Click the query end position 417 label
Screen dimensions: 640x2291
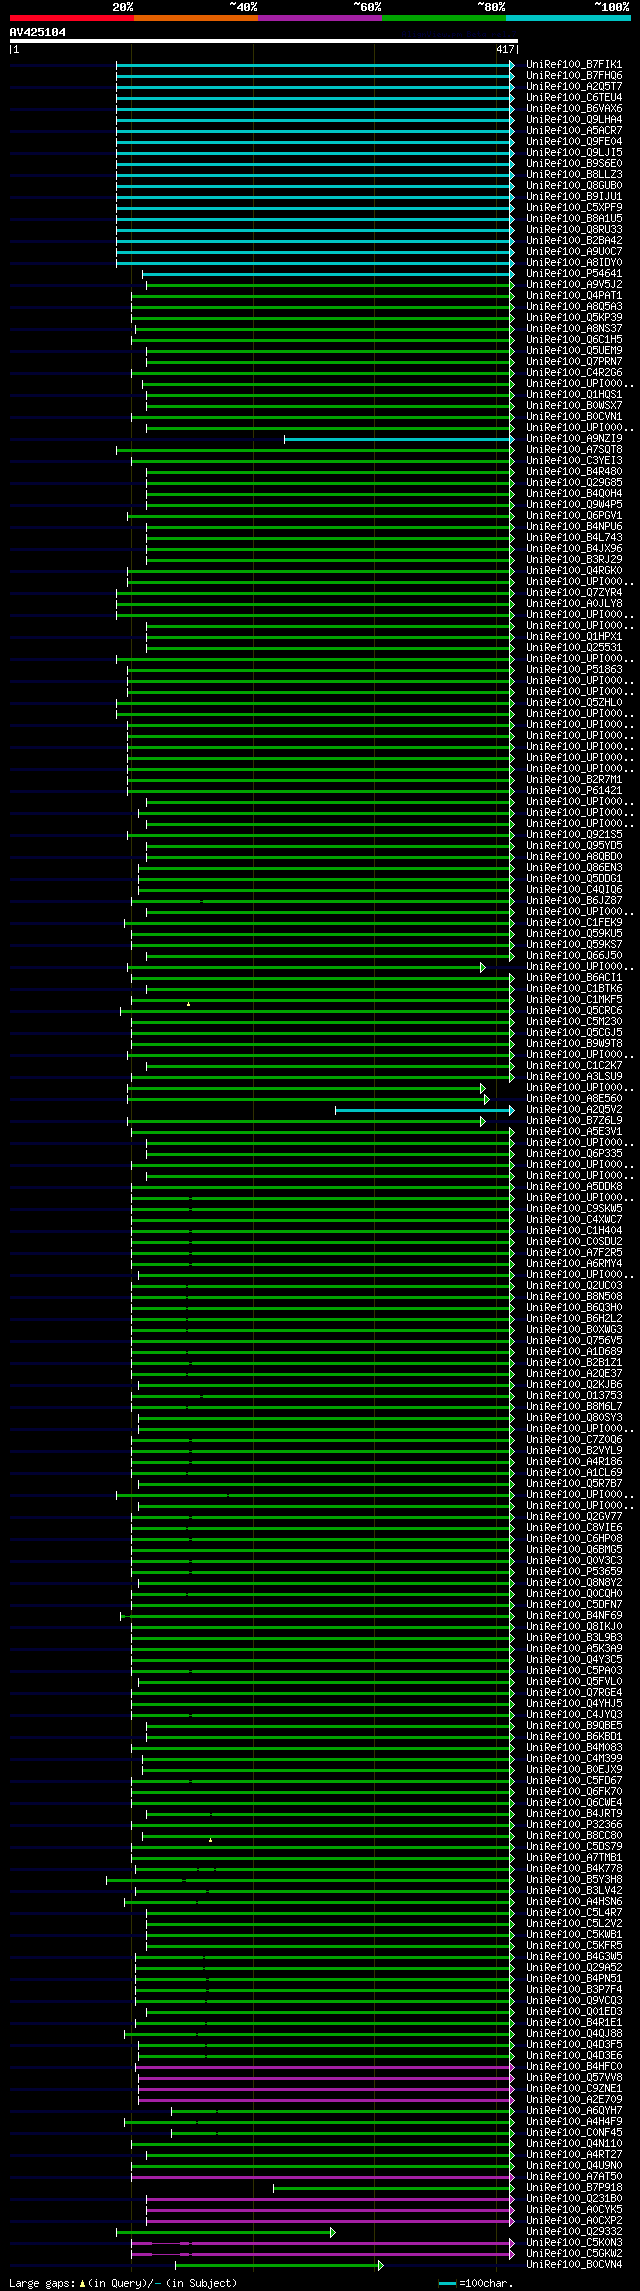click(x=504, y=49)
